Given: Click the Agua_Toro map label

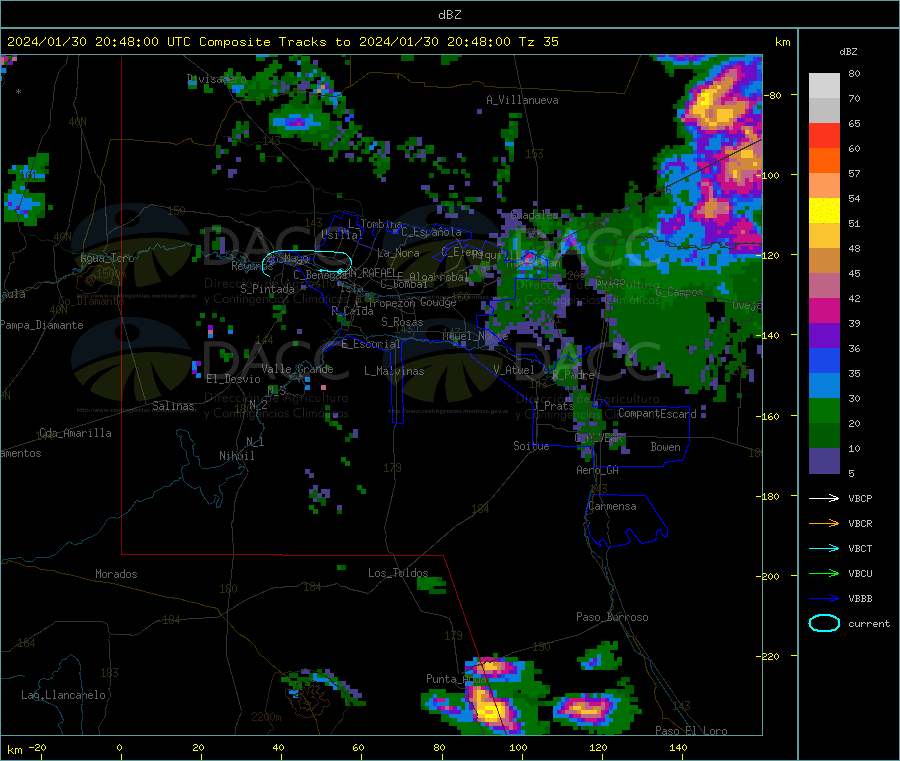Looking at the screenshot, I should (107, 258).
